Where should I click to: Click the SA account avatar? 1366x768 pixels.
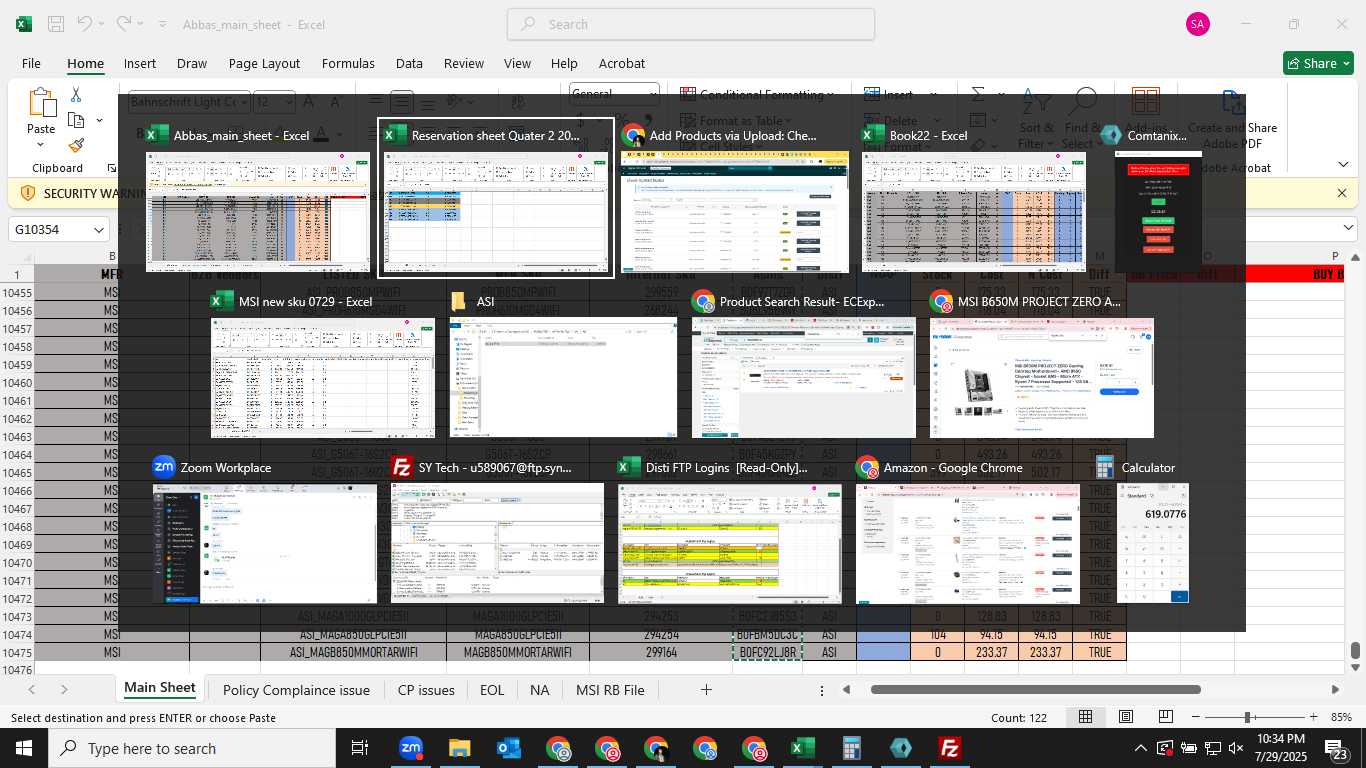[x=1198, y=24]
